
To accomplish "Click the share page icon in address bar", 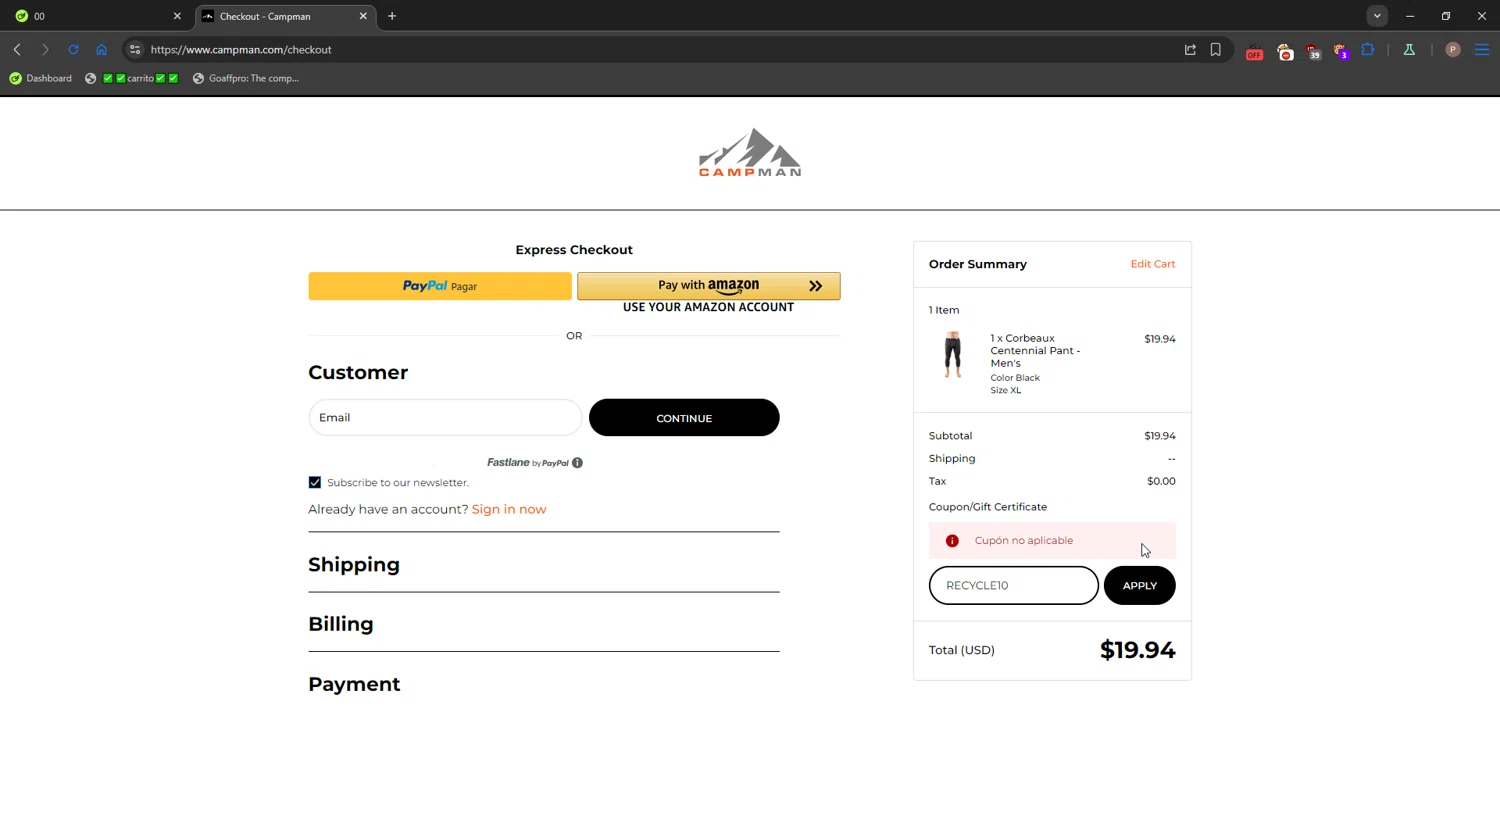I will (x=1190, y=49).
